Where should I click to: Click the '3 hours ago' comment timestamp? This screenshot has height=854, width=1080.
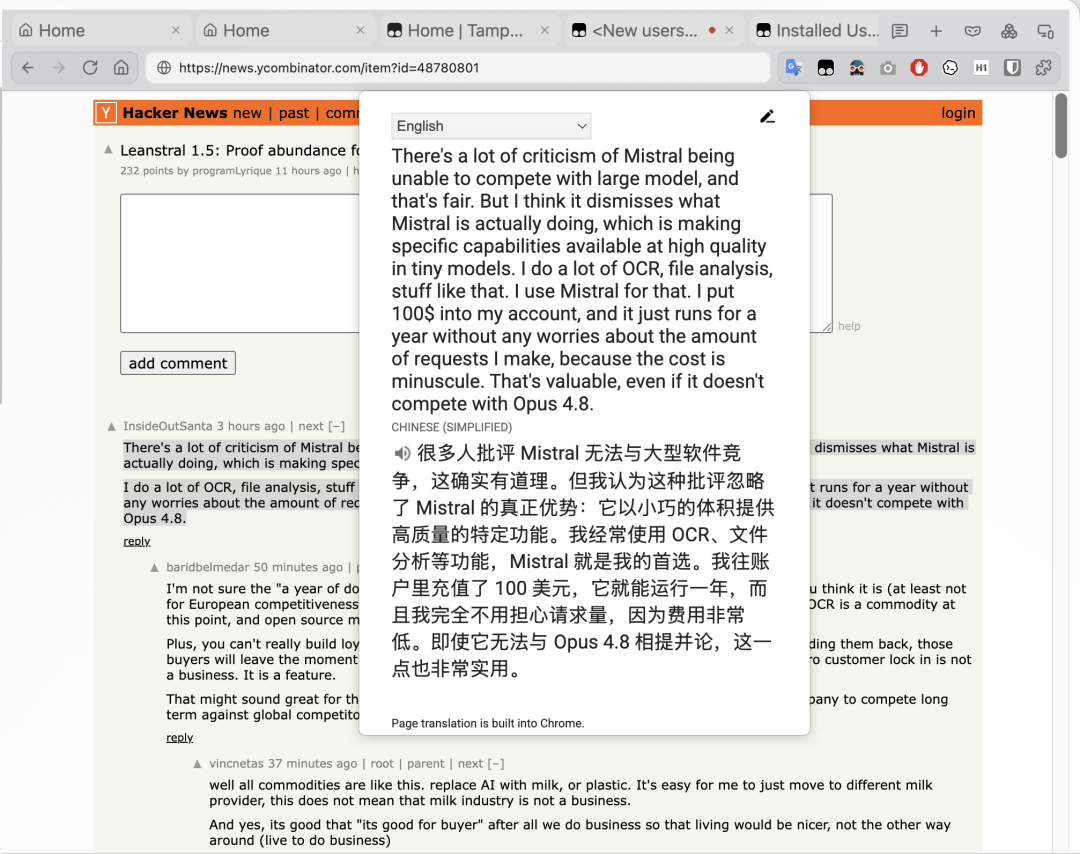(x=251, y=426)
